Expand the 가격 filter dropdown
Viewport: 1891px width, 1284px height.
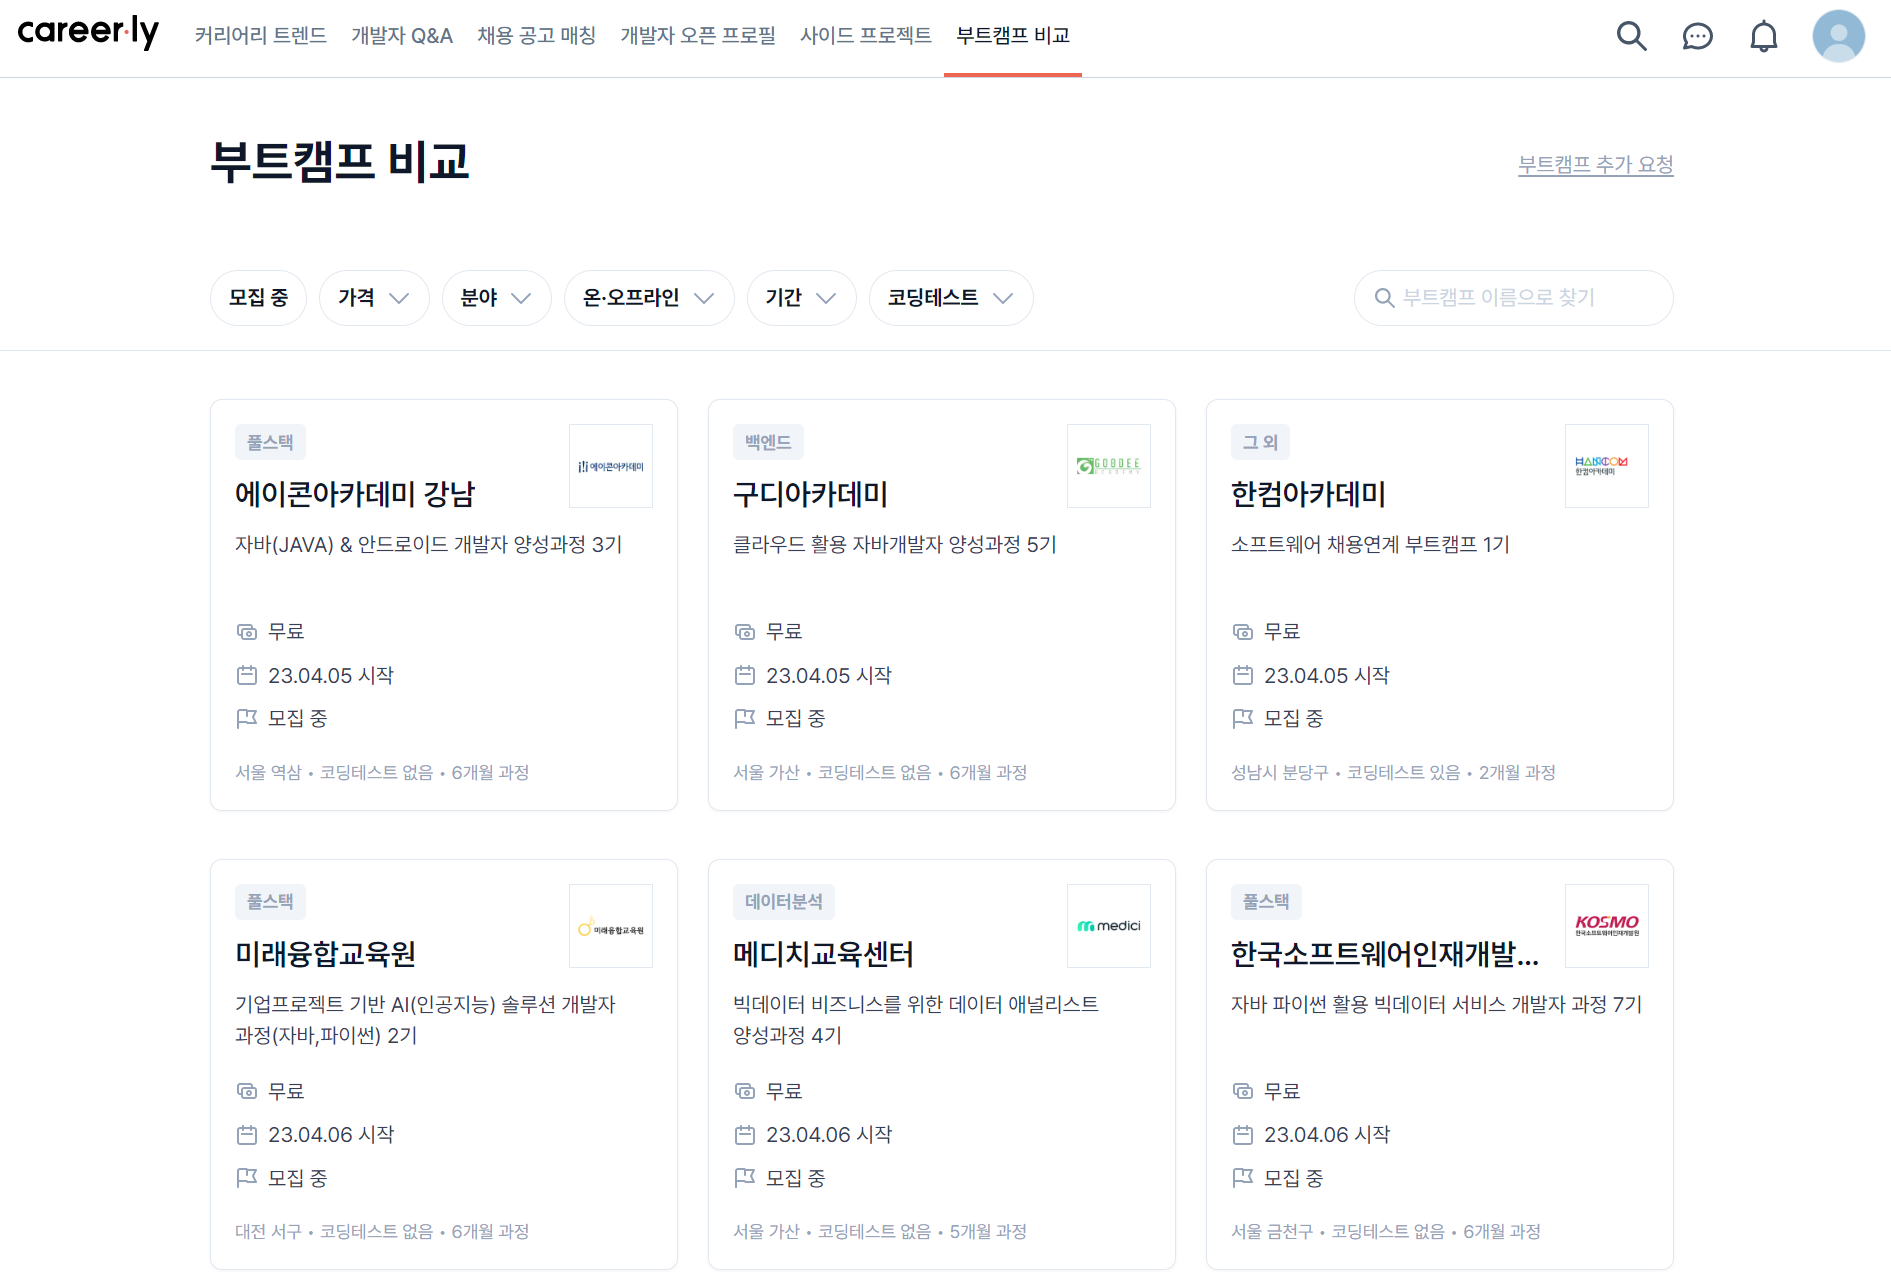click(374, 298)
